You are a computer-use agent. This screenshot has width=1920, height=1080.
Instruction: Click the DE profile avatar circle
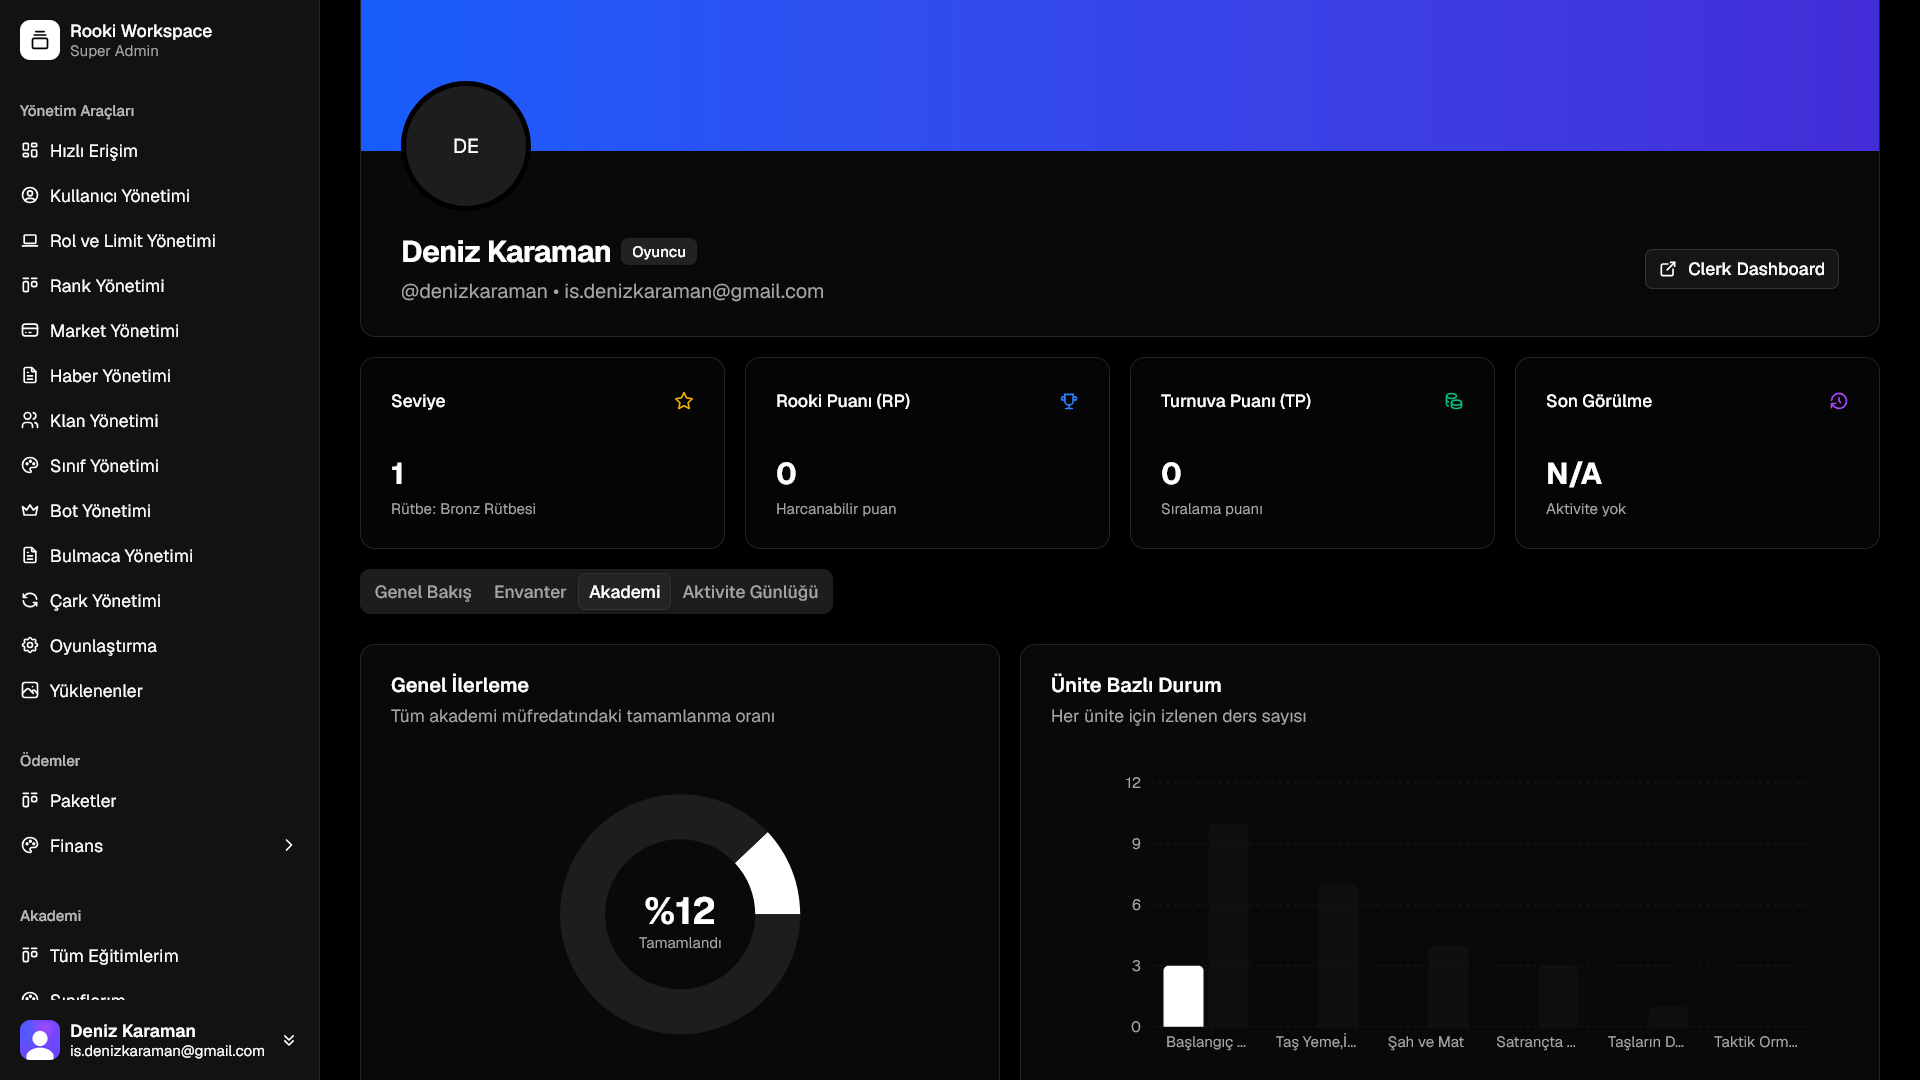pos(466,146)
